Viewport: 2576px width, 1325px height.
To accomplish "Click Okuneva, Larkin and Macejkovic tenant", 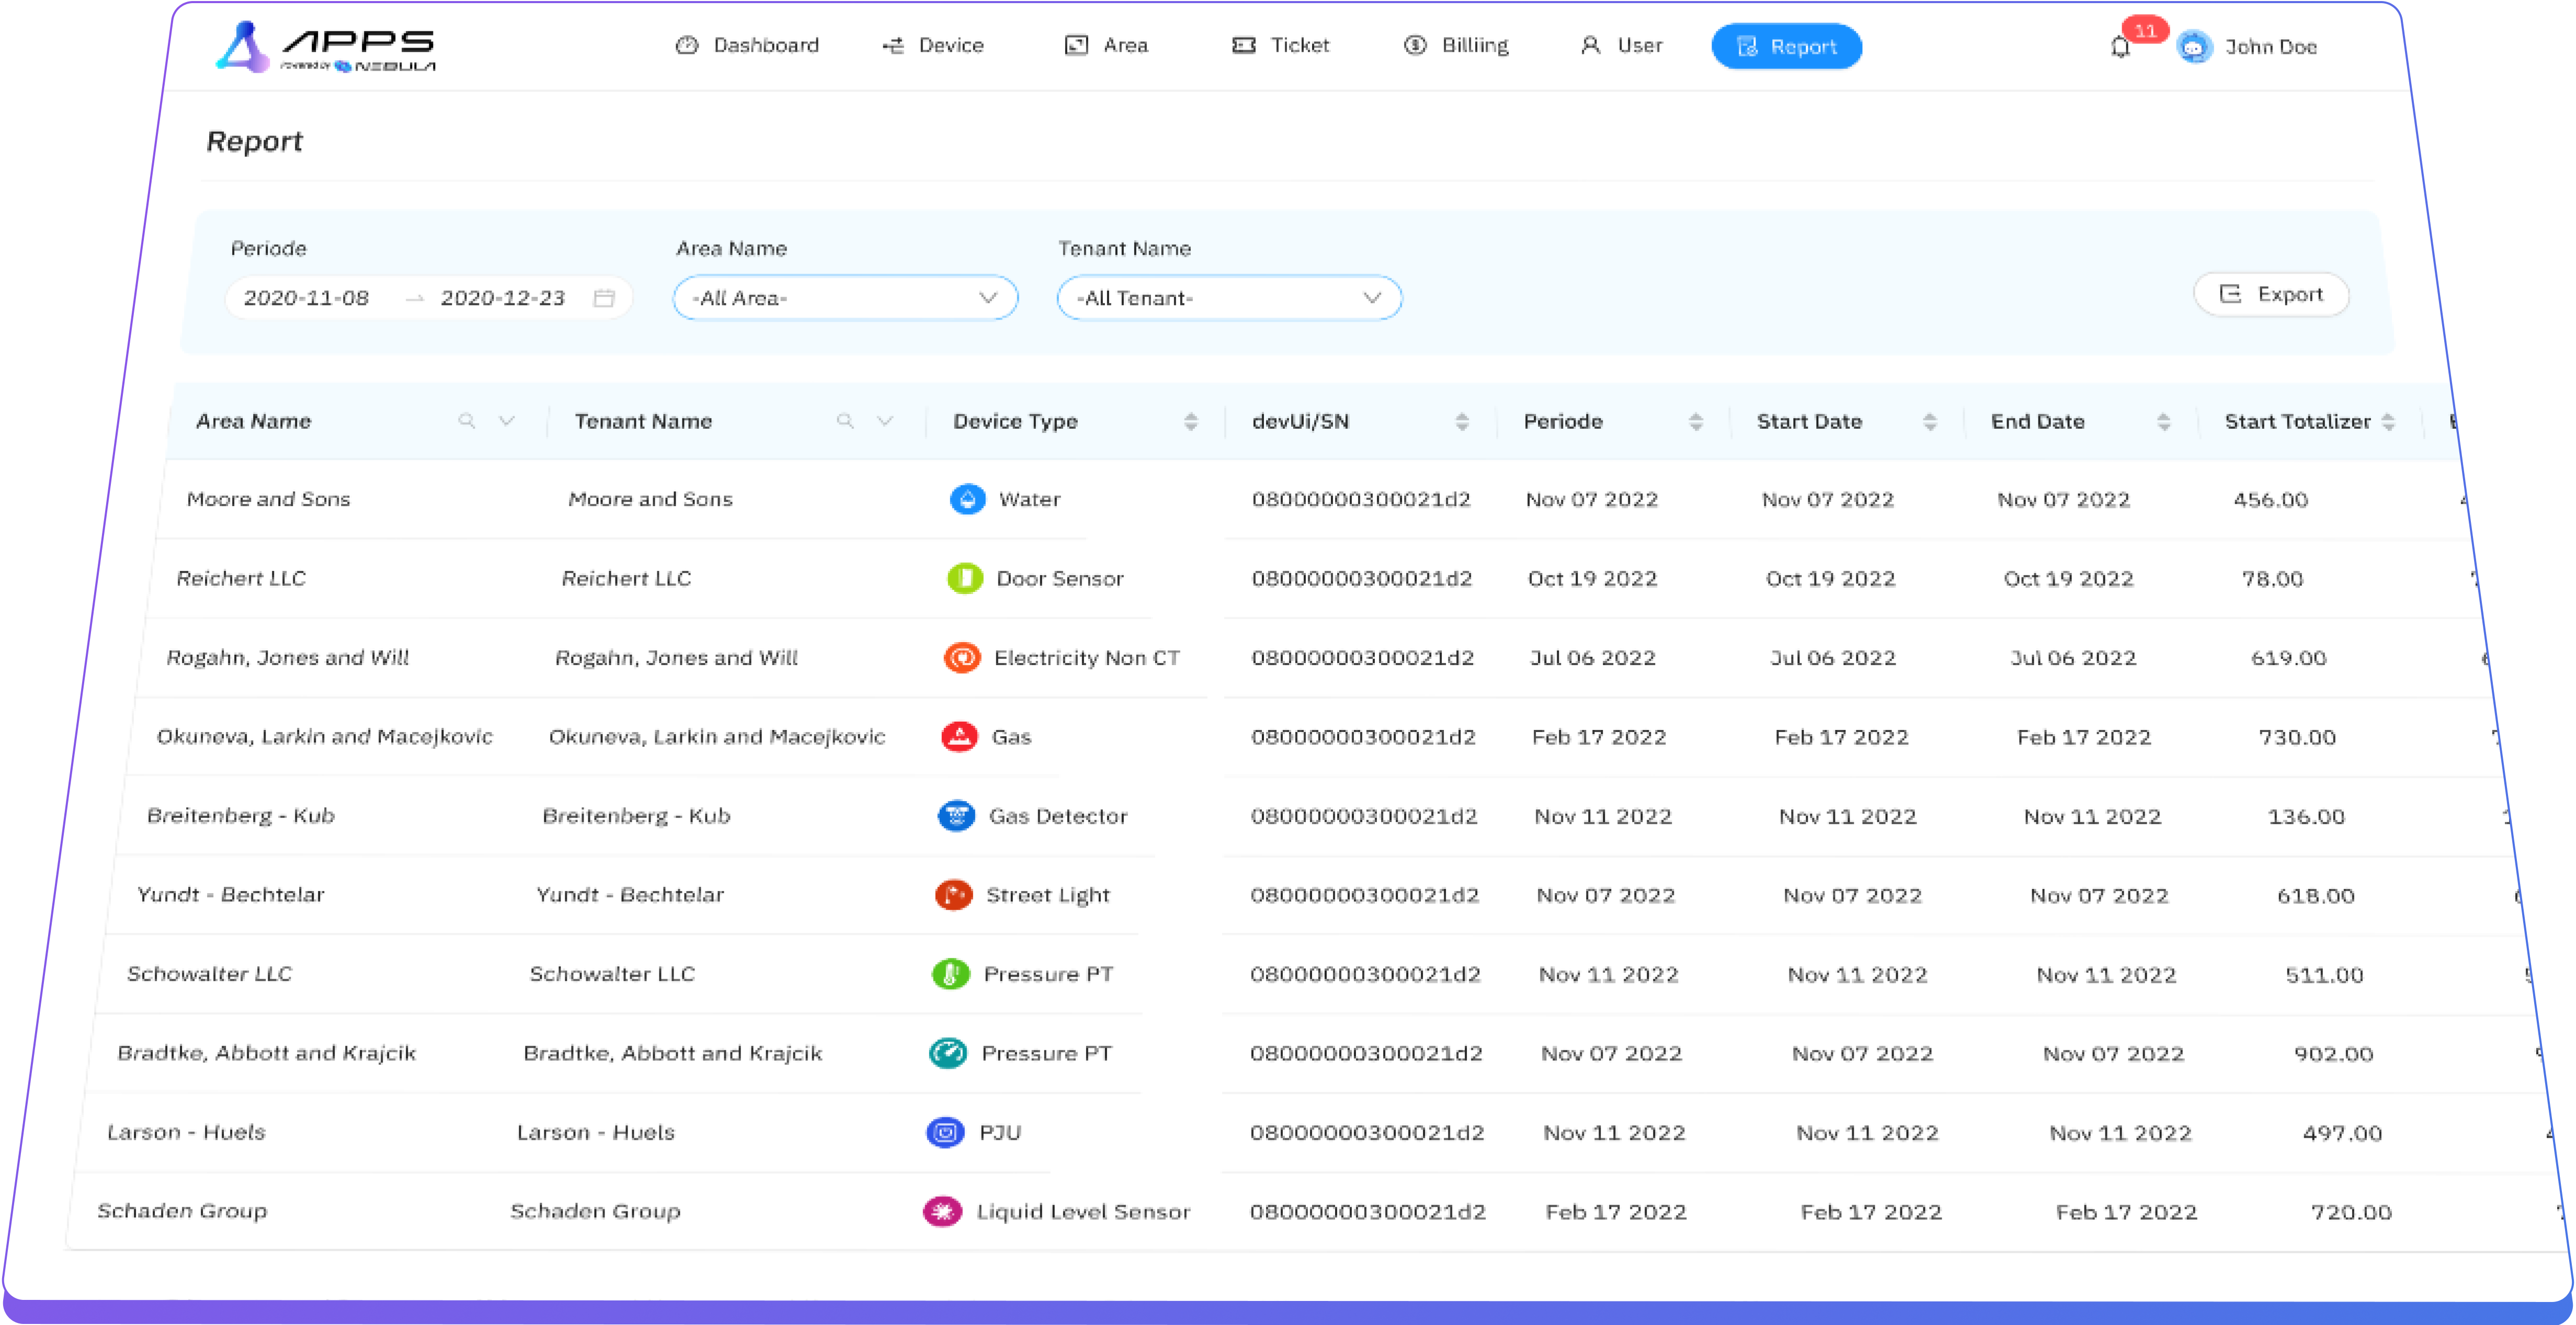I will 717,736.
